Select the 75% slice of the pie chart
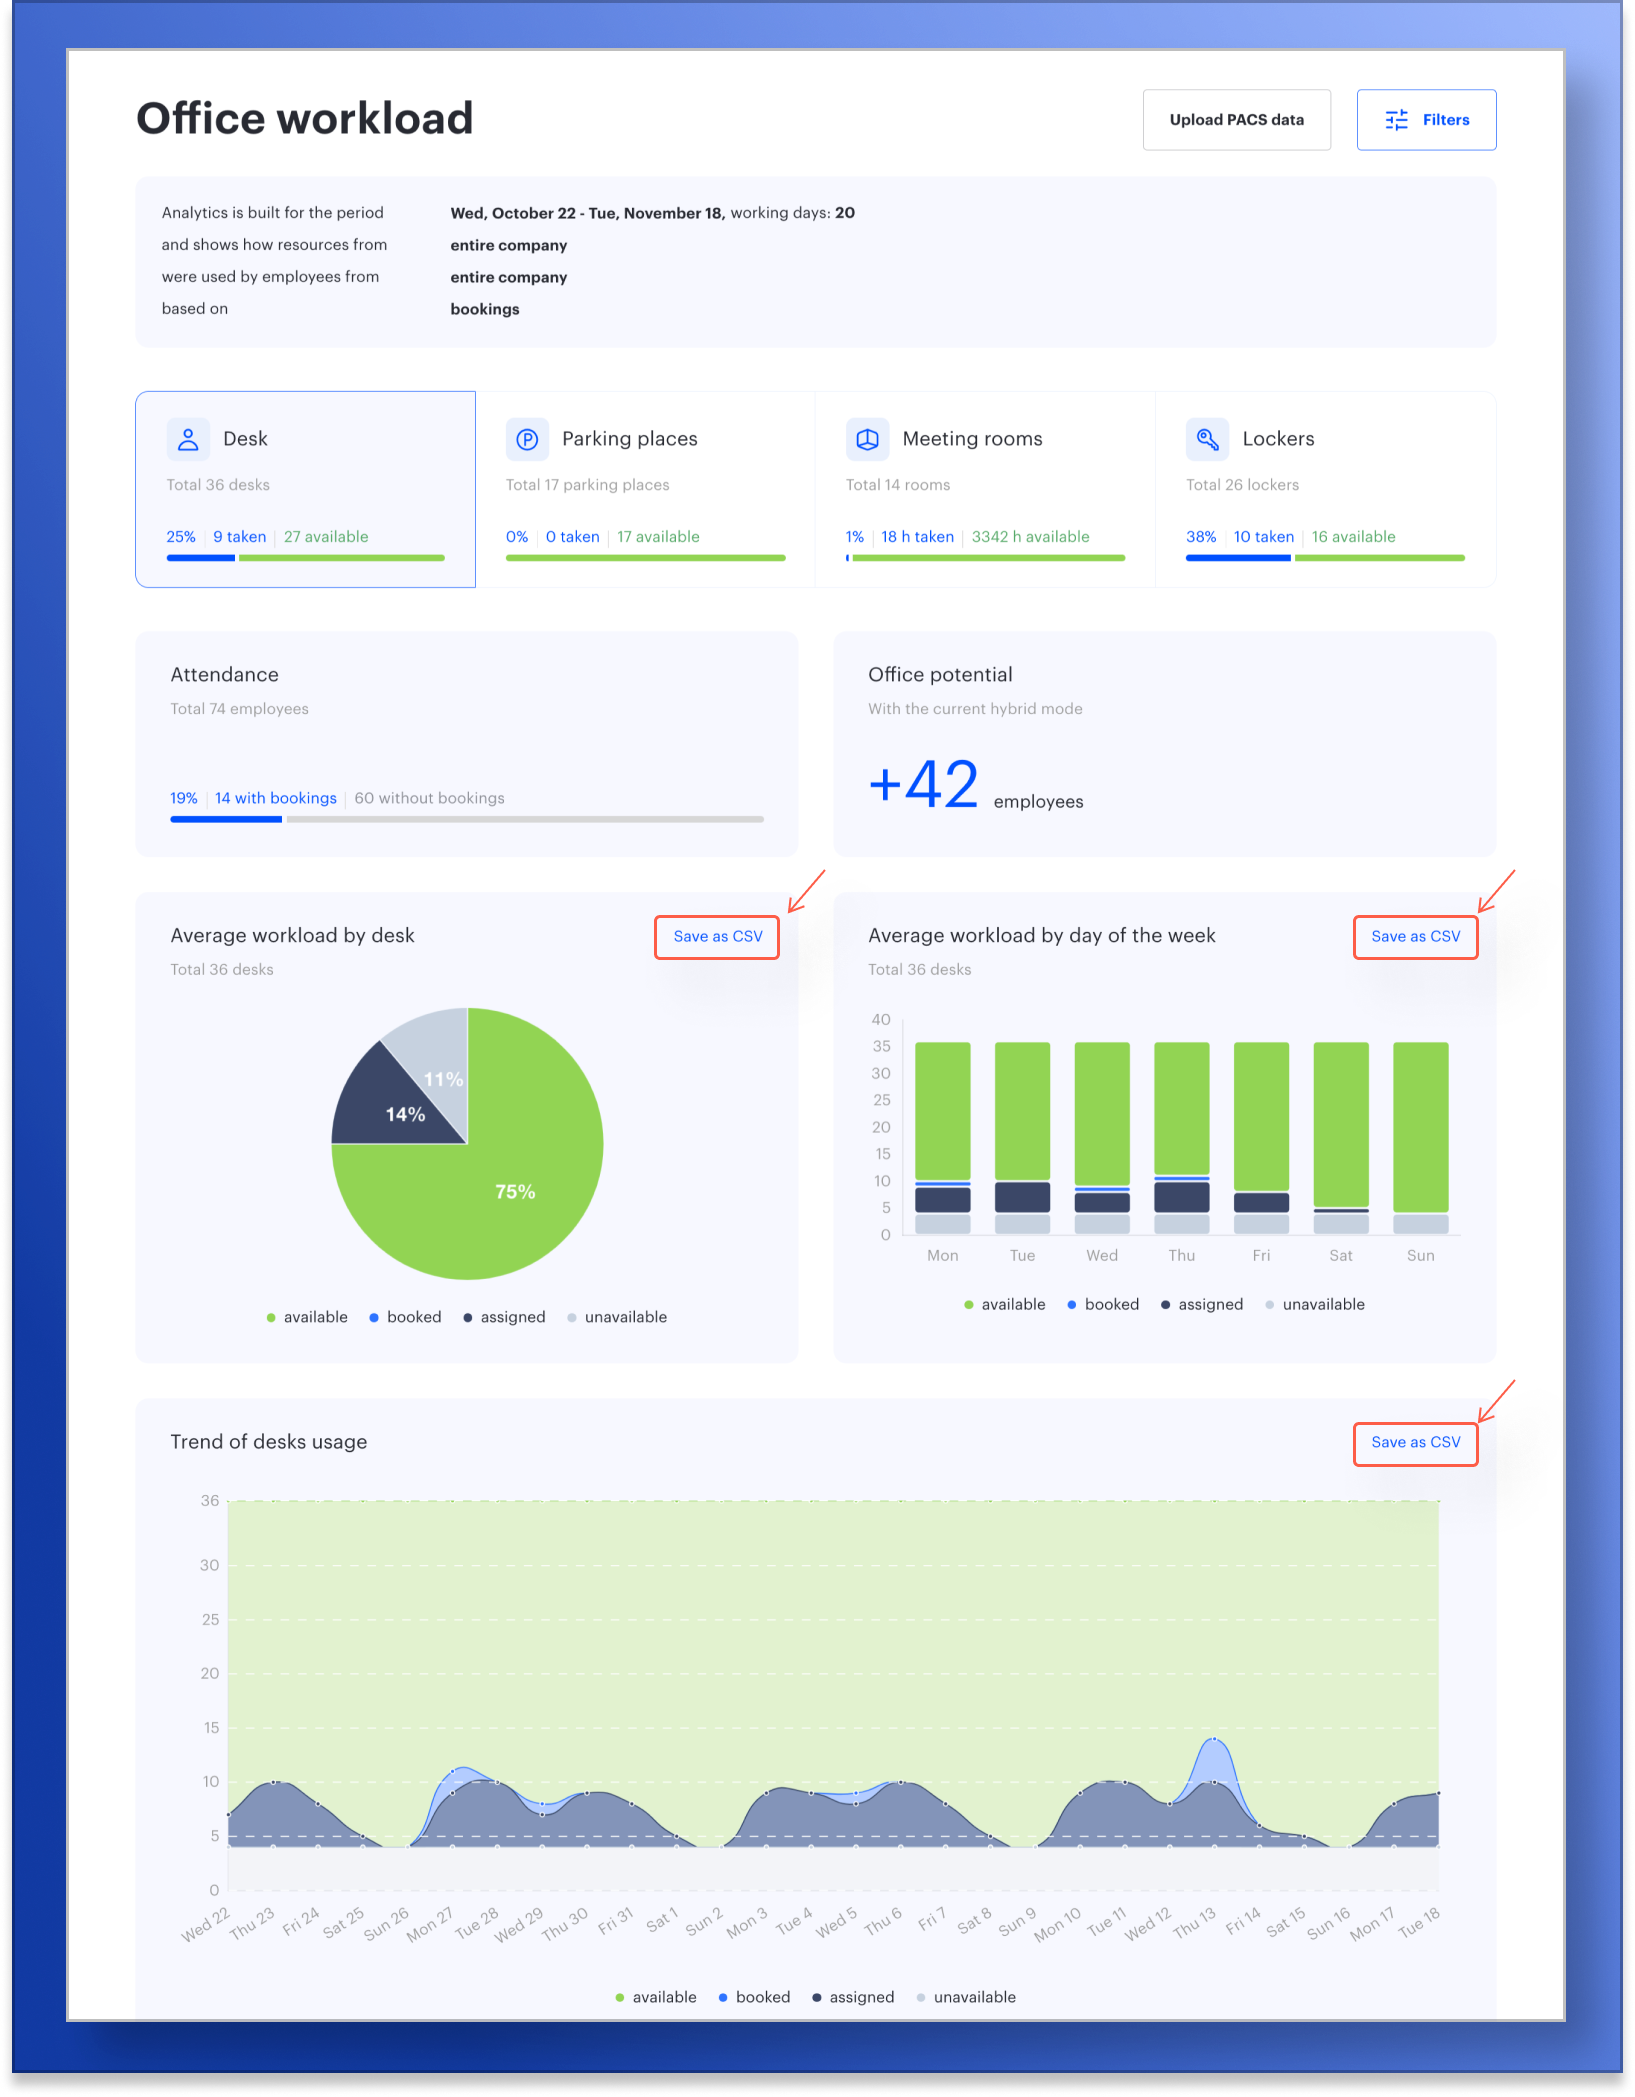Viewport: 1635px width, 2097px height. pyautogui.click(x=513, y=1192)
